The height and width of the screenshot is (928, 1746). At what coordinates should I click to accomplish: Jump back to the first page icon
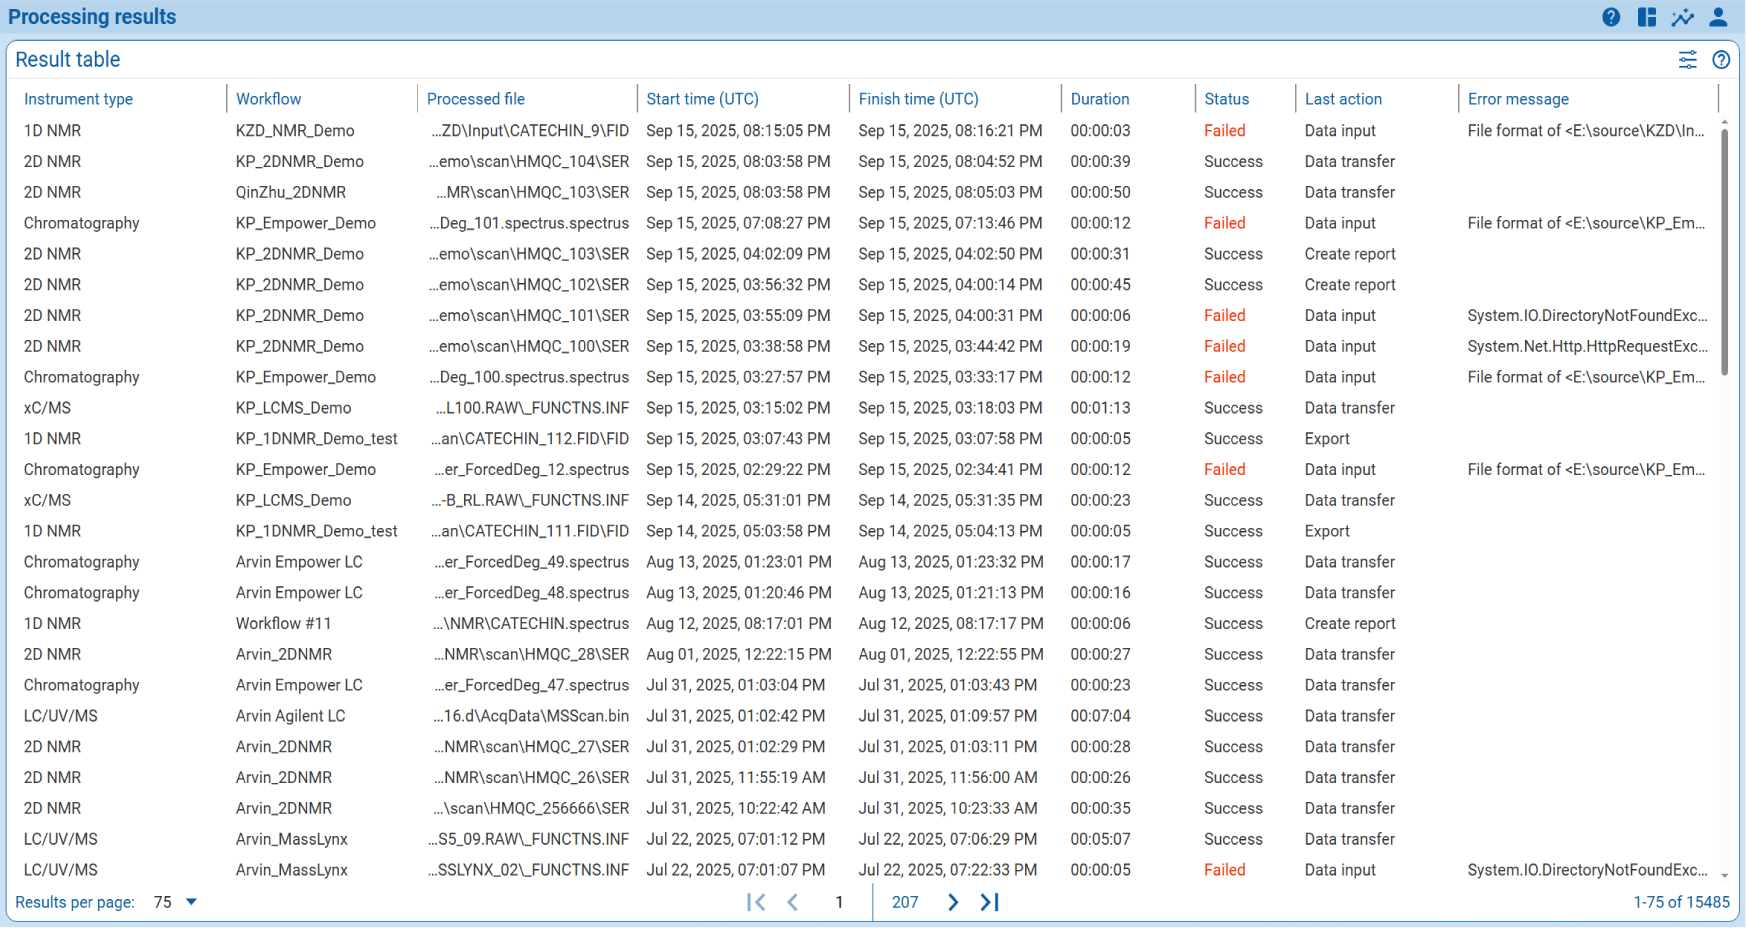tap(757, 902)
